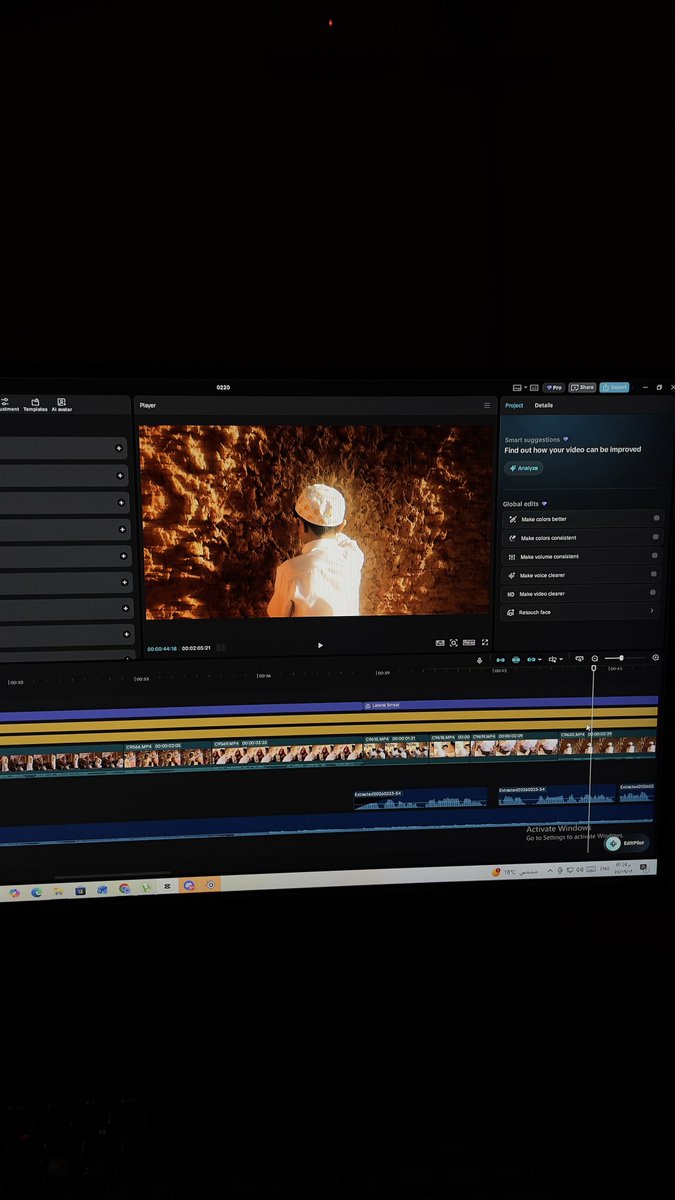Click the timeline playhead handle

tap(593, 668)
